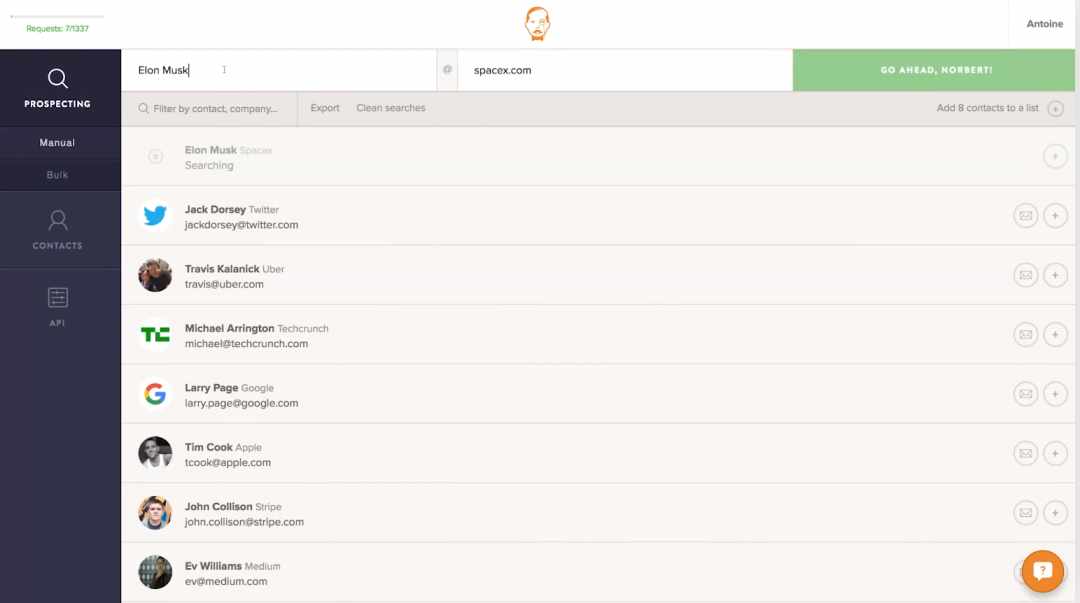Click Clean searches link
The width and height of the screenshot is (1080, 603).
pyautogui.click(x=391, y=108)
